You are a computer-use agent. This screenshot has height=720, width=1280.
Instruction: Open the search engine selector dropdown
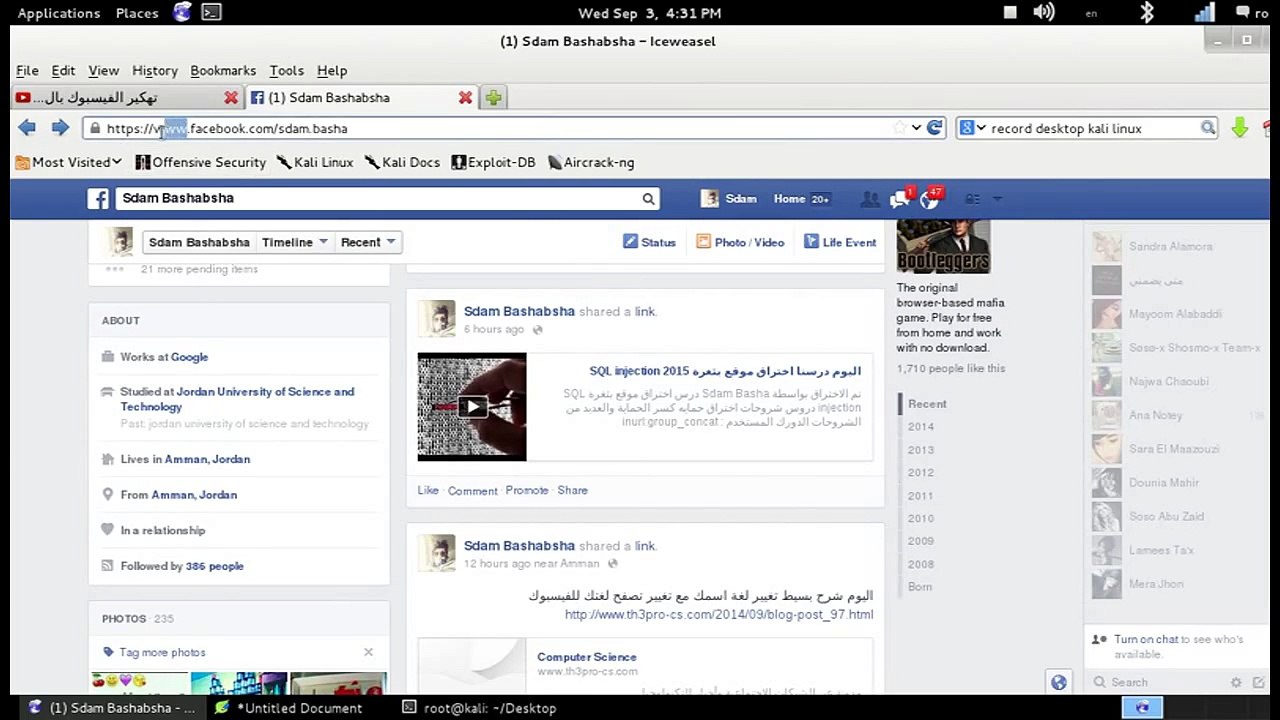click(972, 128)
